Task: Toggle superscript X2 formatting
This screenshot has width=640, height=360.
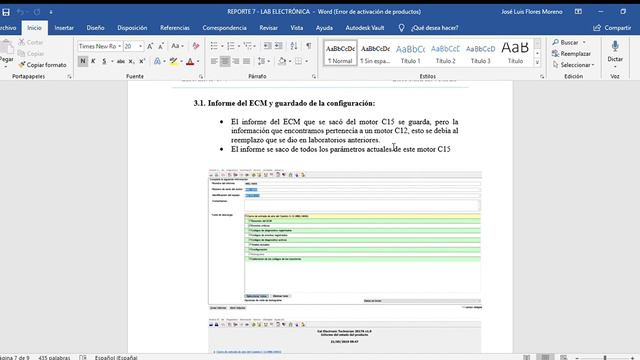Action: point(142,61)
